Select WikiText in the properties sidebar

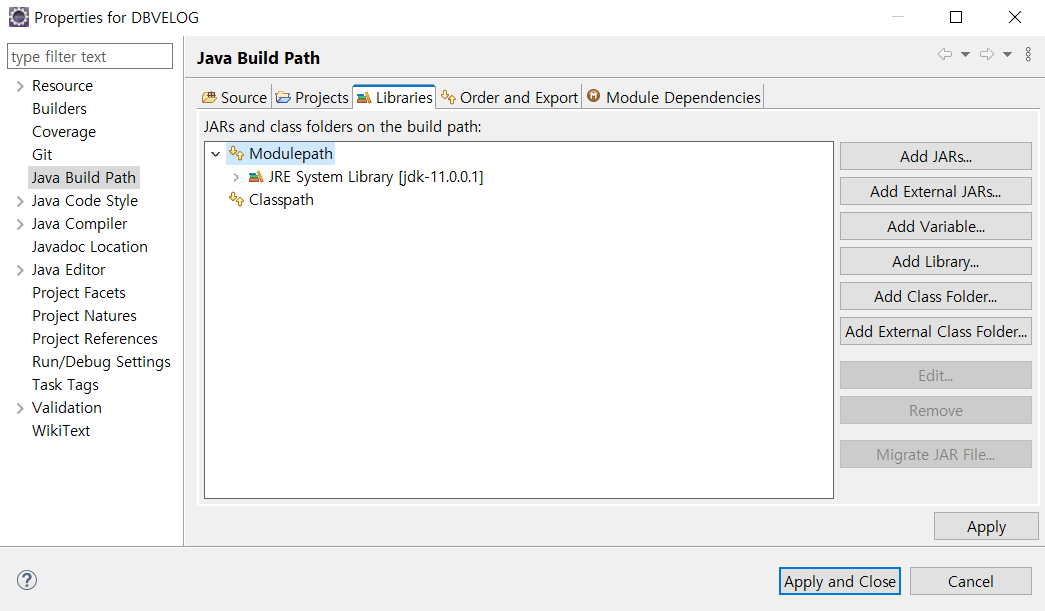click(60, 430)
